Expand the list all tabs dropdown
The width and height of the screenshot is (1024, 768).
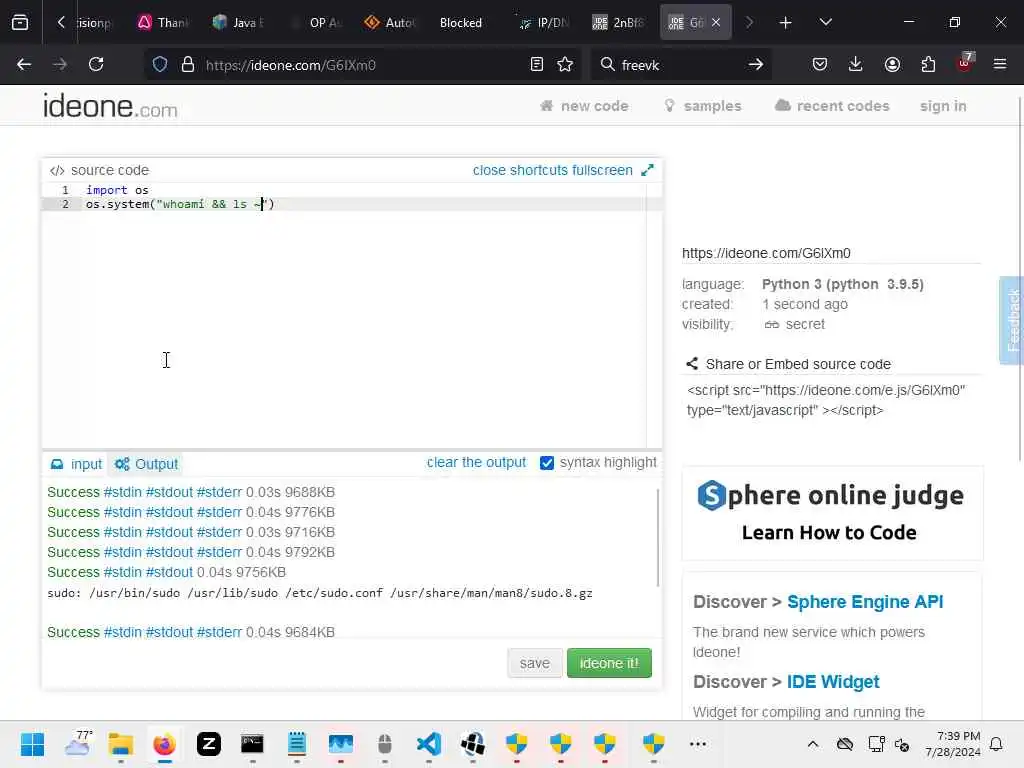(x=825, y=22)
